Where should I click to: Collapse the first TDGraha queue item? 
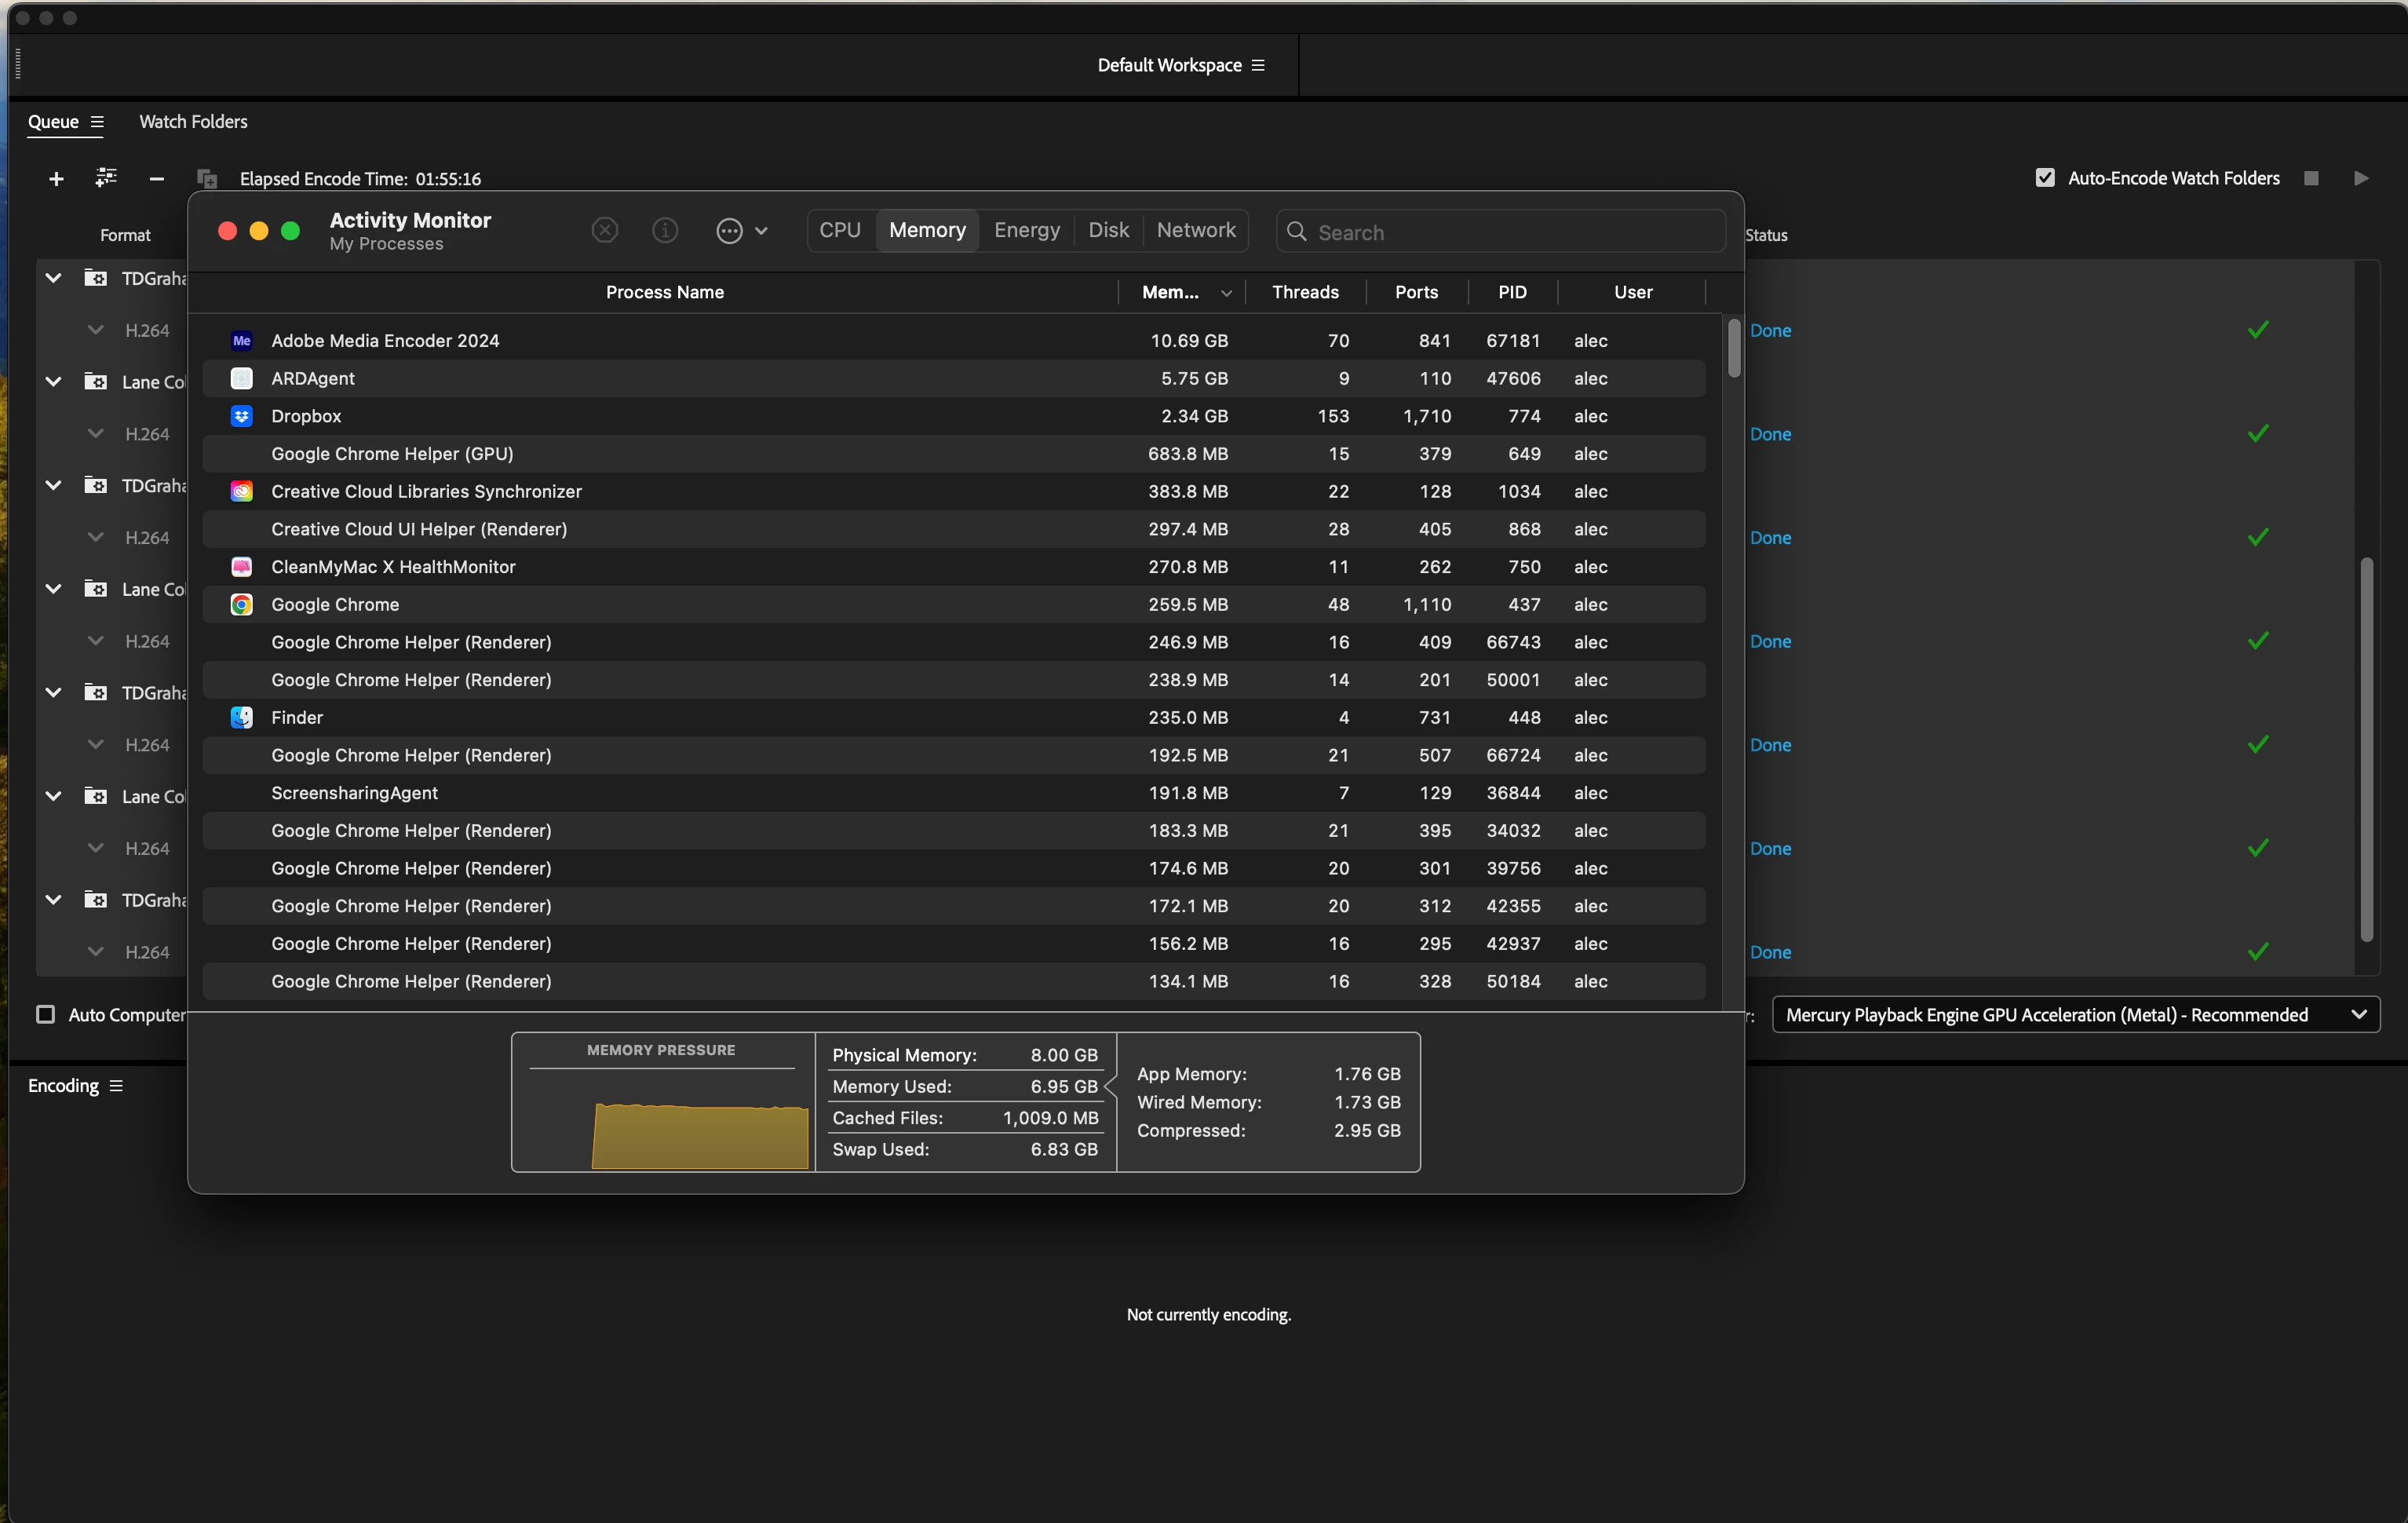53,278
